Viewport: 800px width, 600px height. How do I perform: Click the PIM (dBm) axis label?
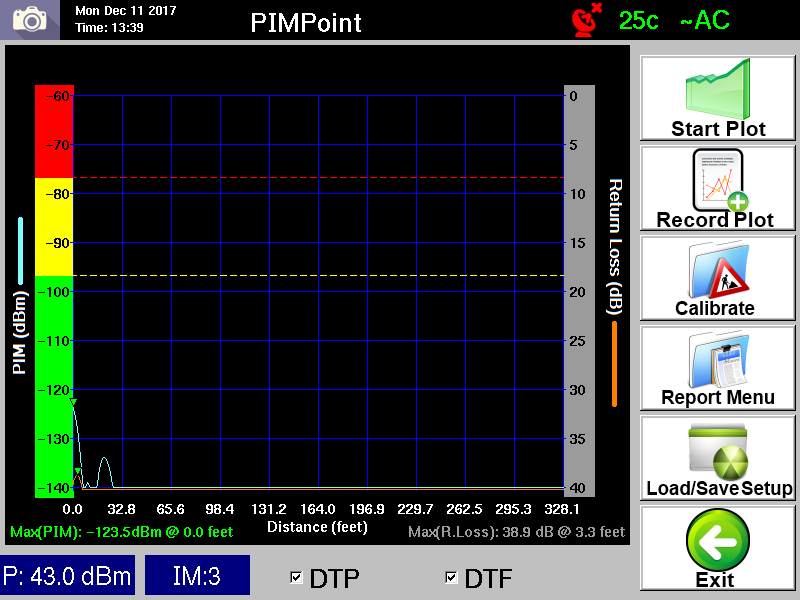(x=19, y=332)
